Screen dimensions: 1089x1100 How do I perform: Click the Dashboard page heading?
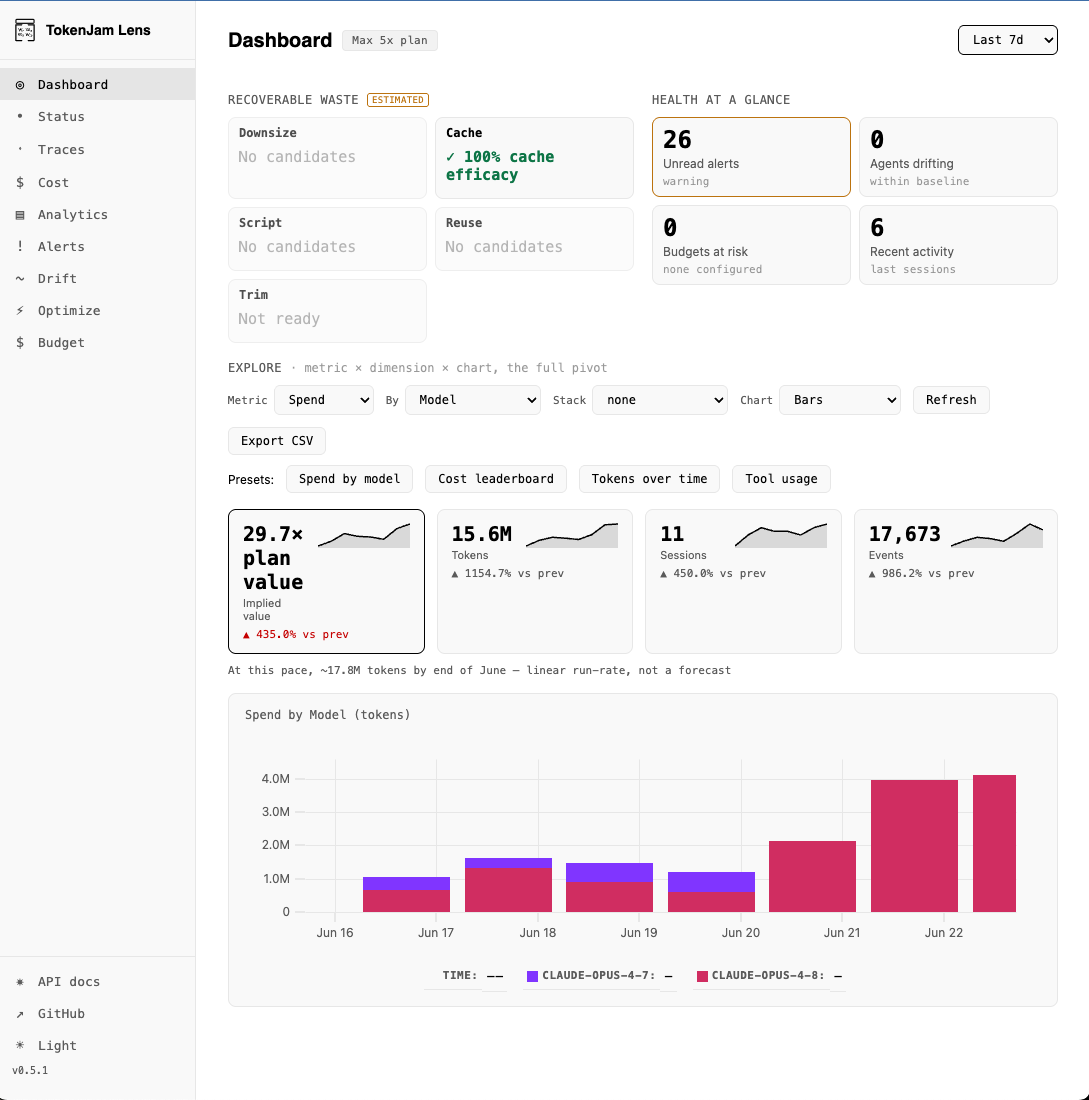[x=280, y=40]
